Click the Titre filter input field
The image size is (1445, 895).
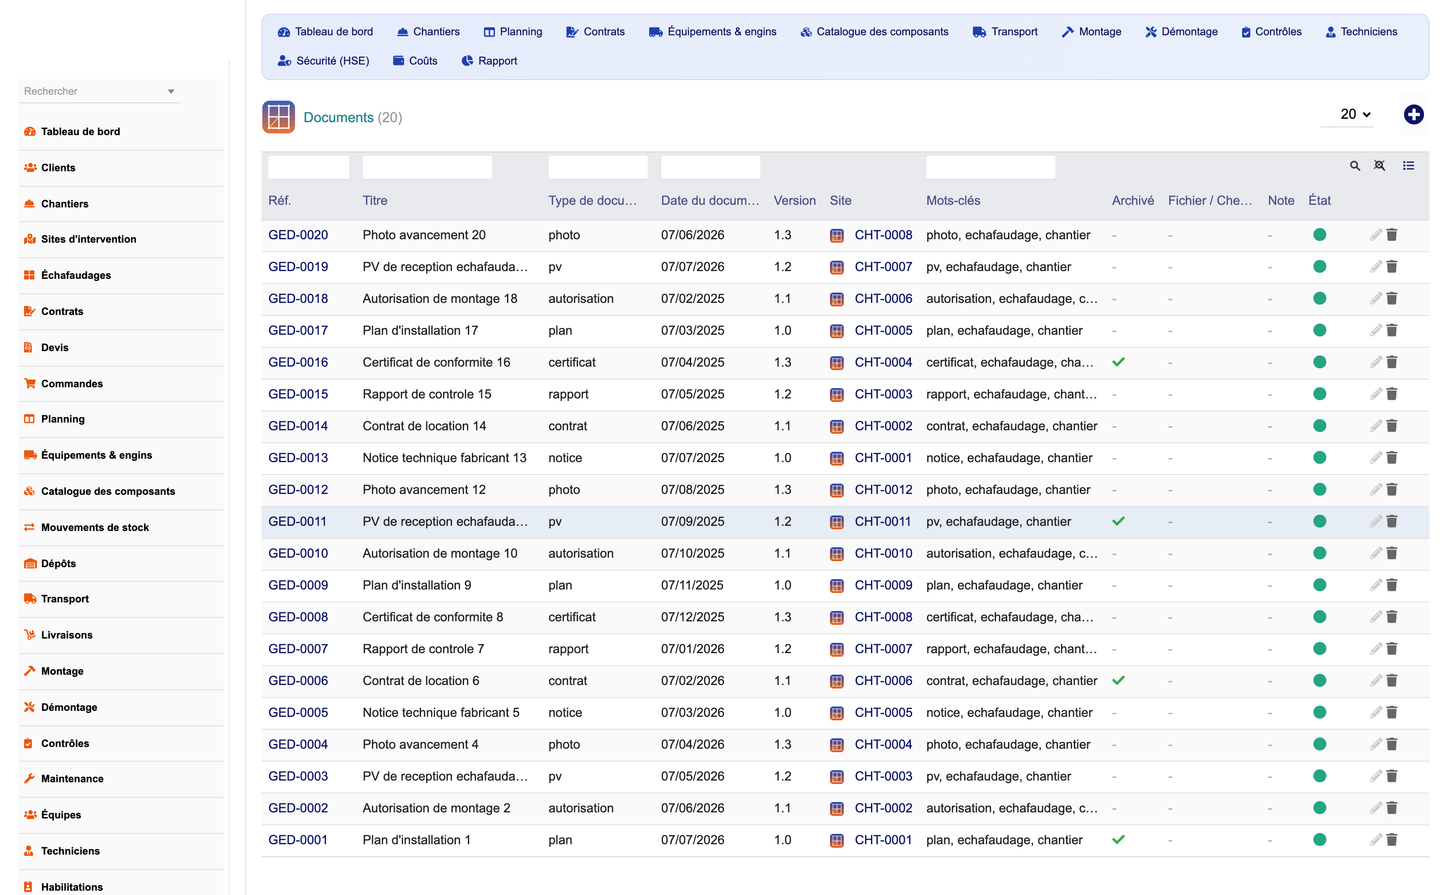pyautogui.click(x=427, y=167)
